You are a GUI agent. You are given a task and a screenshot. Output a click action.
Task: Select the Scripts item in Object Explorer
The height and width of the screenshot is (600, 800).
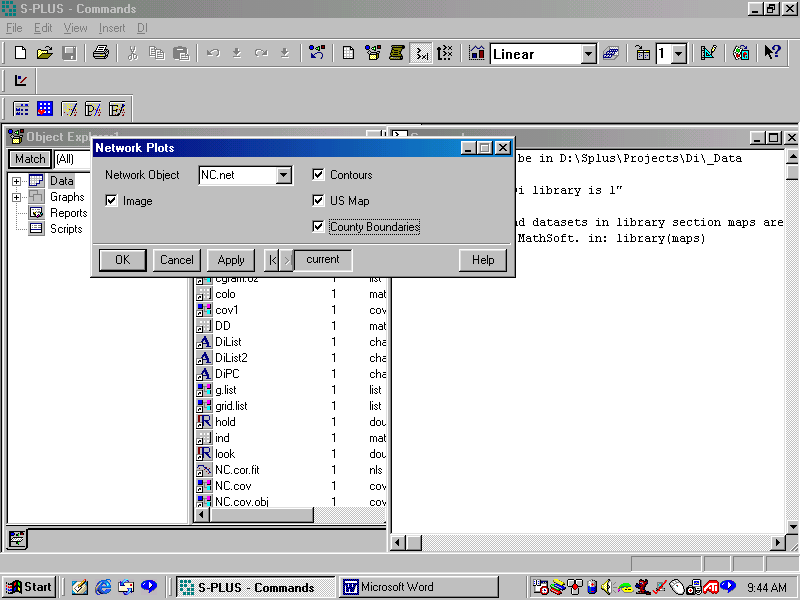coord(65,229)
